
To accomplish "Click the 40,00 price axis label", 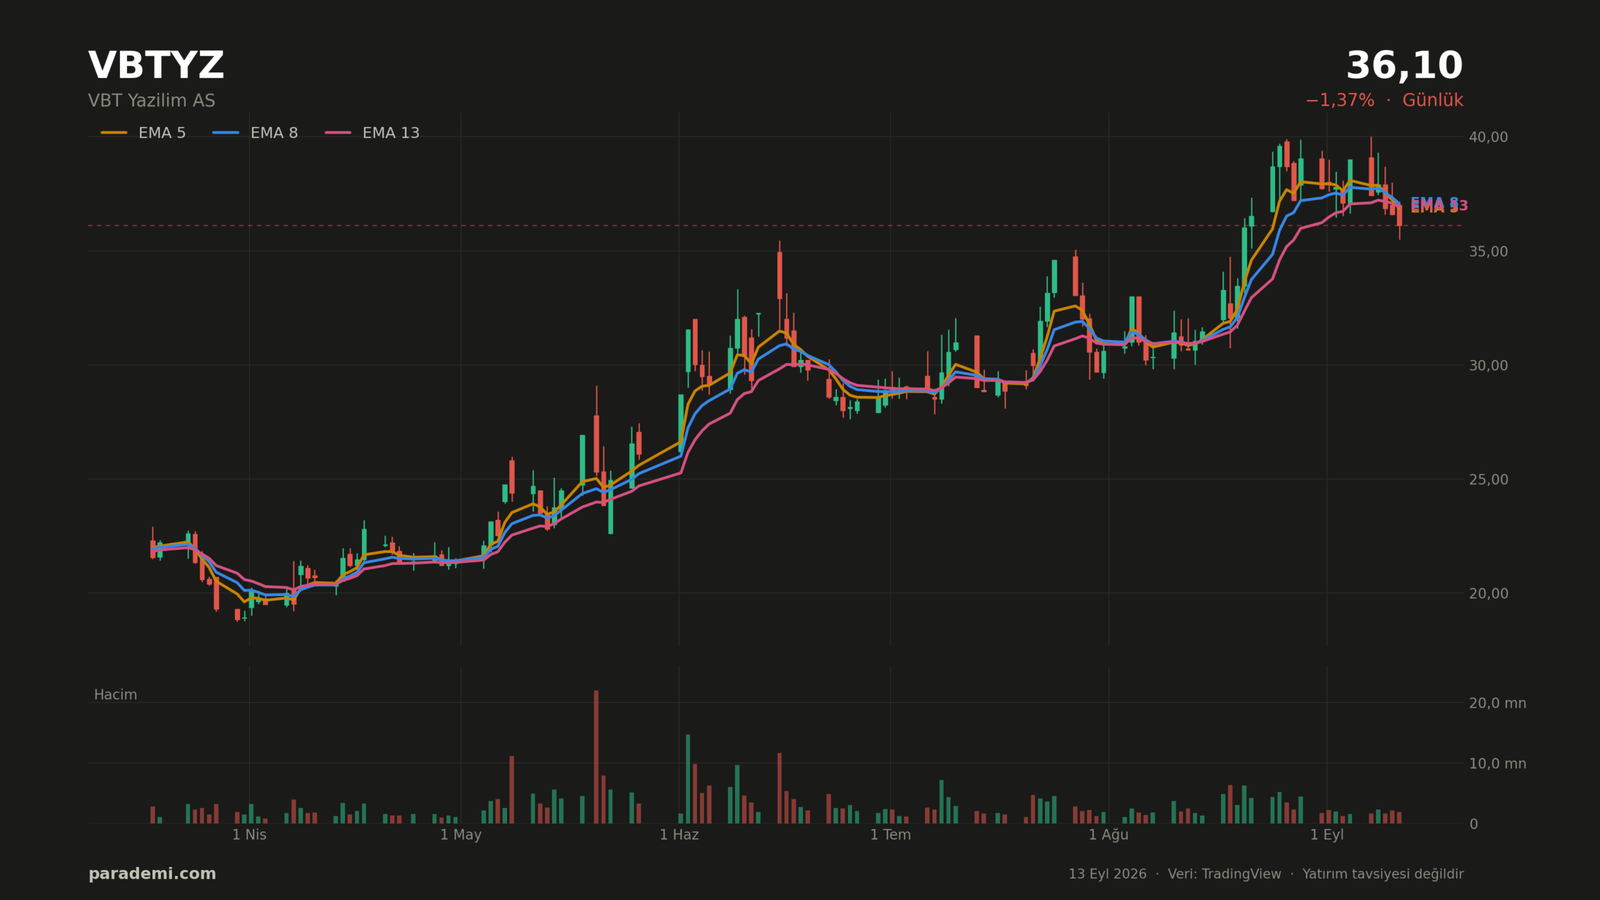I will coord(1488,137).
